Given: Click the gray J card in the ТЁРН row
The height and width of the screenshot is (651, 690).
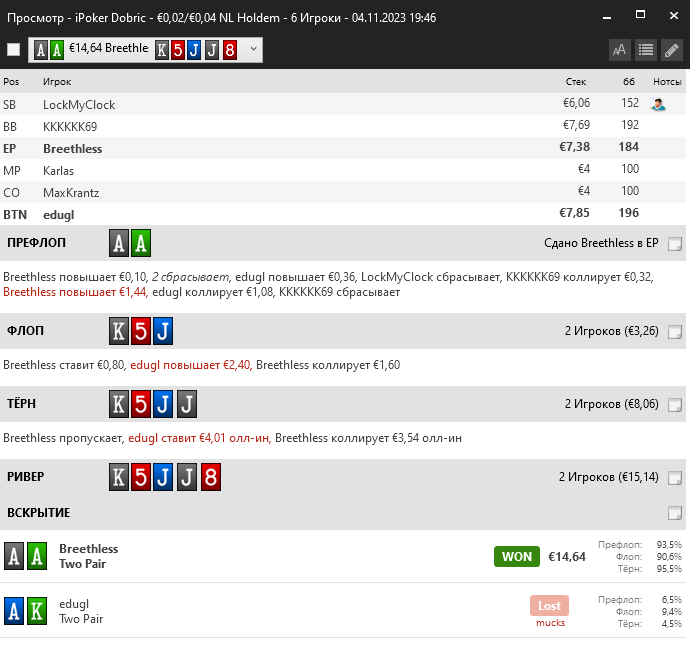Looking at the screenshot, I should pos(187,404).
